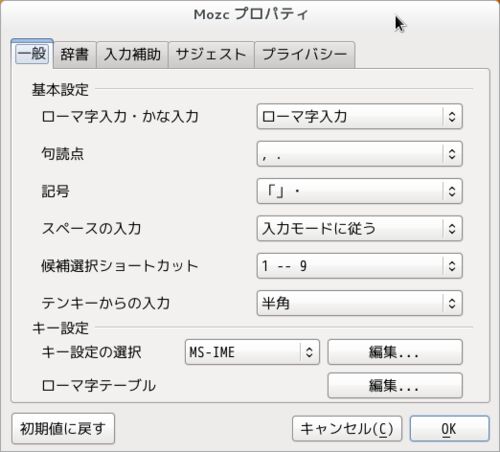The width and height of the screenshot is (500, 452).
Task: Click the スペースの入力 label
Action: pos(91,229)
